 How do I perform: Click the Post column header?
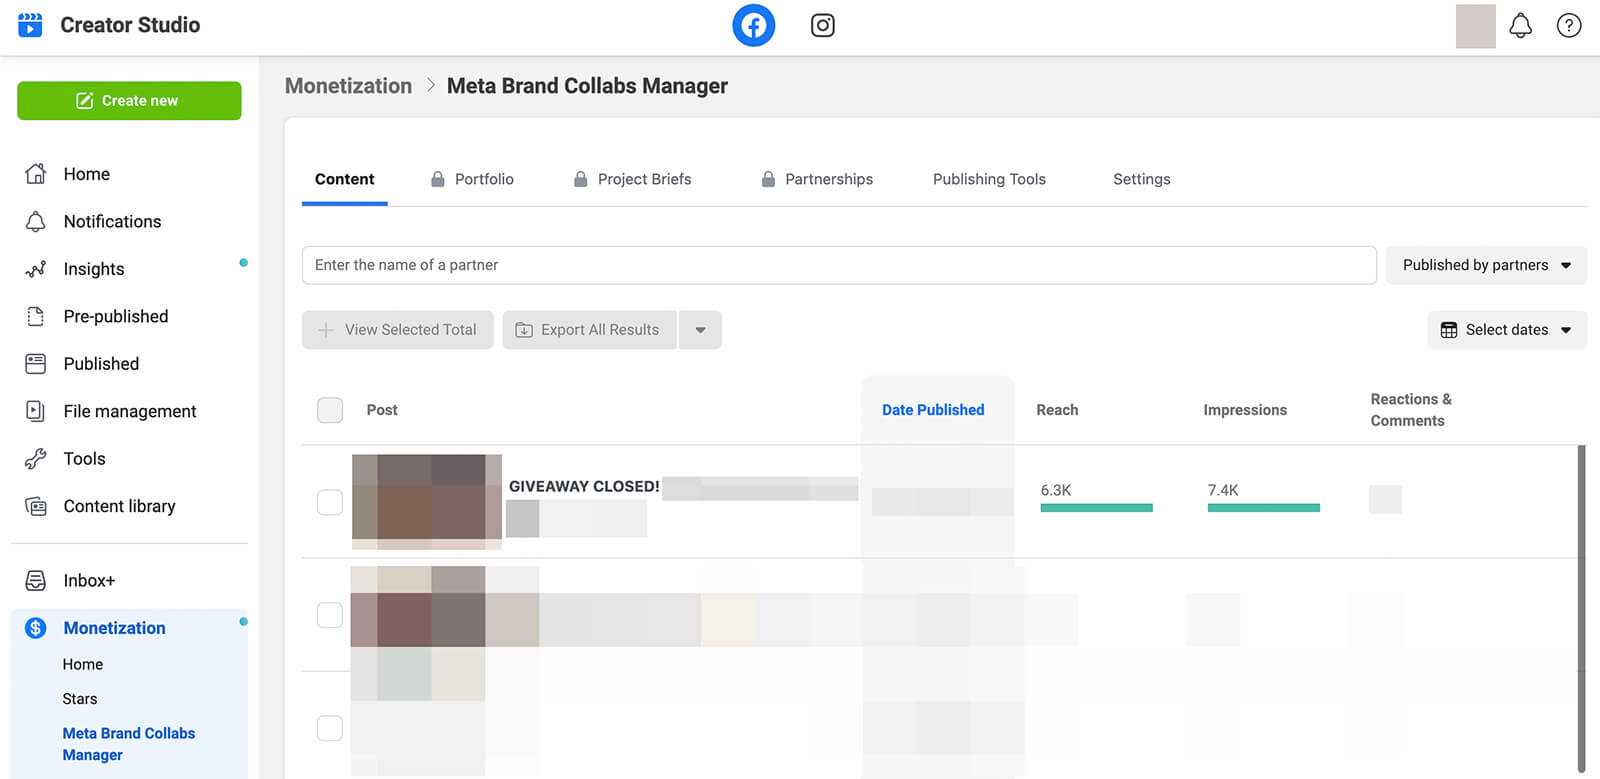coord(382,410)
